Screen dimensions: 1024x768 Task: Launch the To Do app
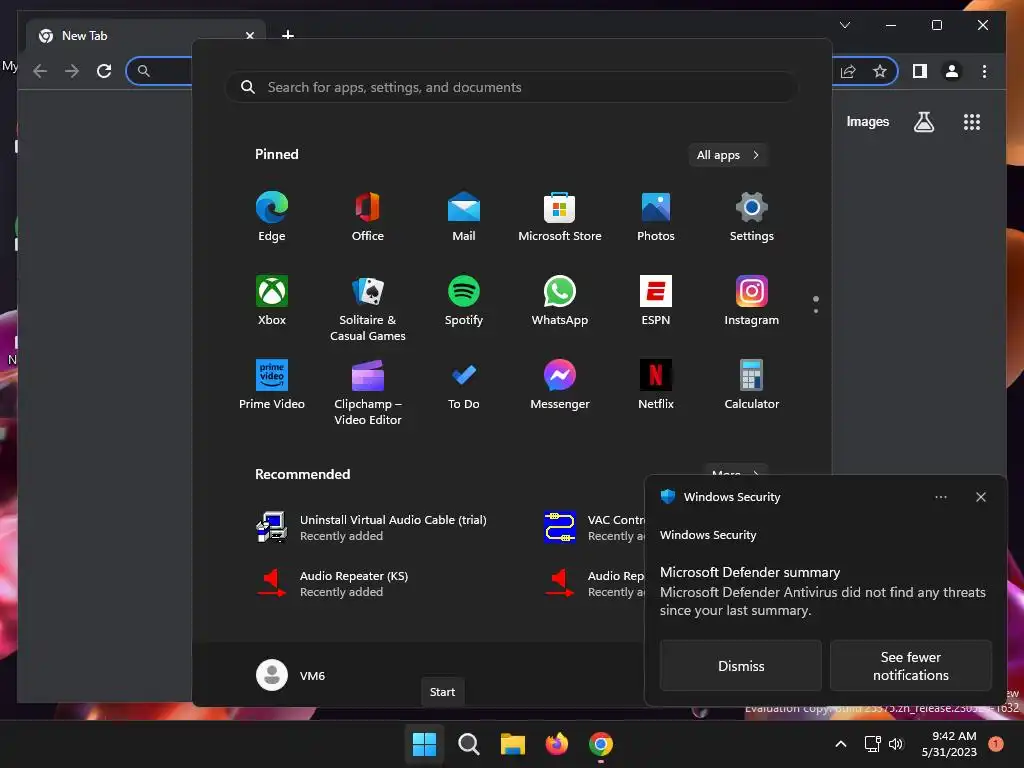[x=464, y=385]
